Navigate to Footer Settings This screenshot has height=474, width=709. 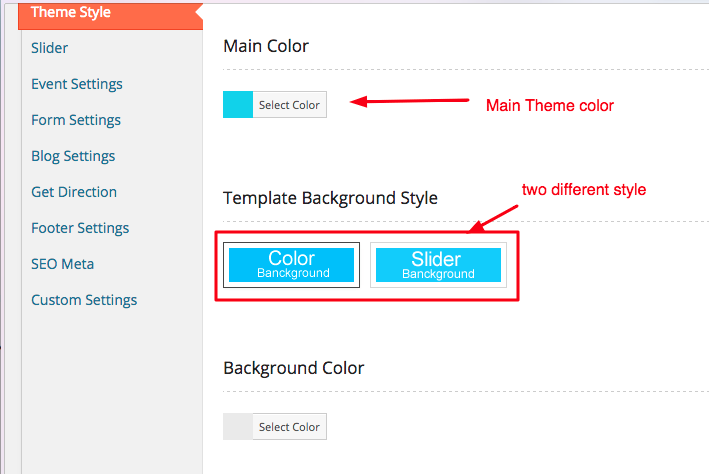click(x=79, y=228)
